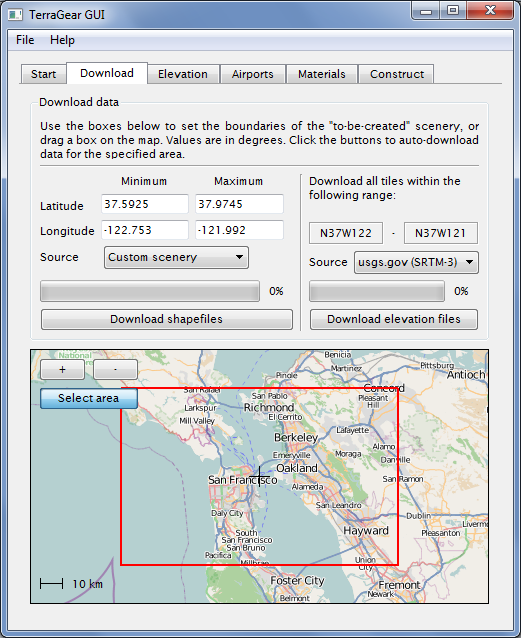Click the Concord label on the map

pyautogui.click(x=384, y=388)
